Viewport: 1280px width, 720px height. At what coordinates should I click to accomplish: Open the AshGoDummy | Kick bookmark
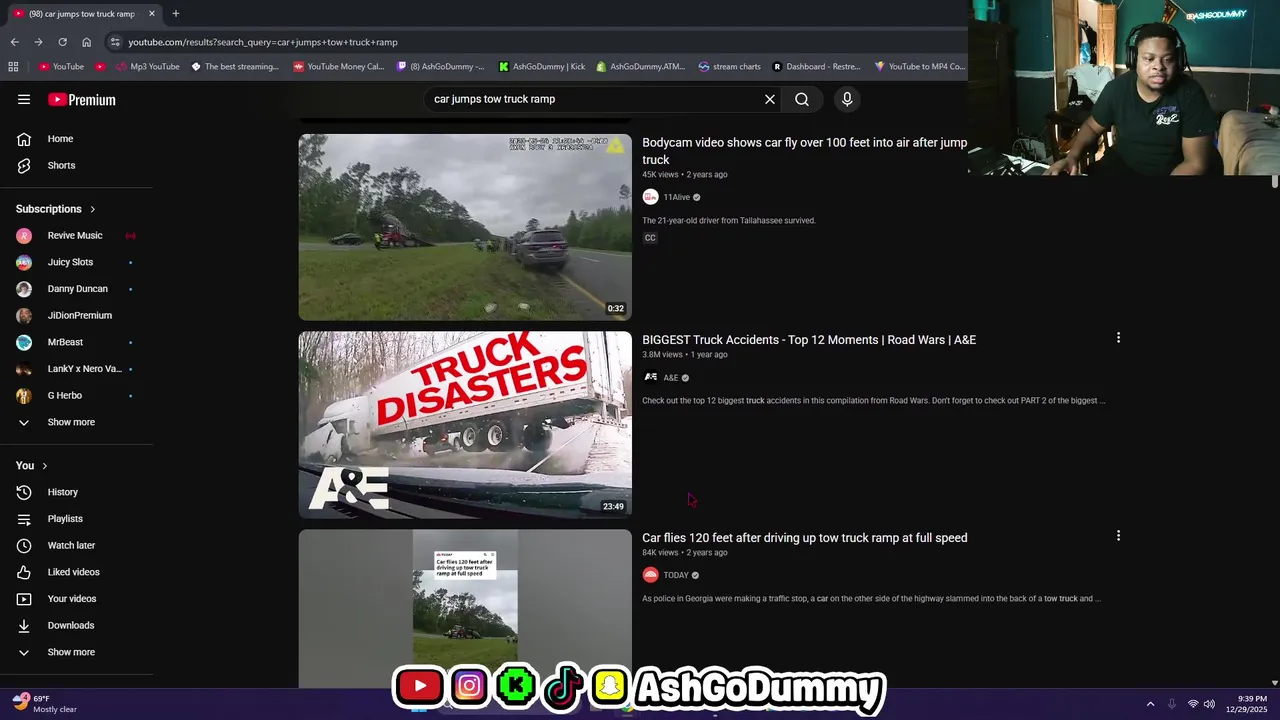coord(542,67)
